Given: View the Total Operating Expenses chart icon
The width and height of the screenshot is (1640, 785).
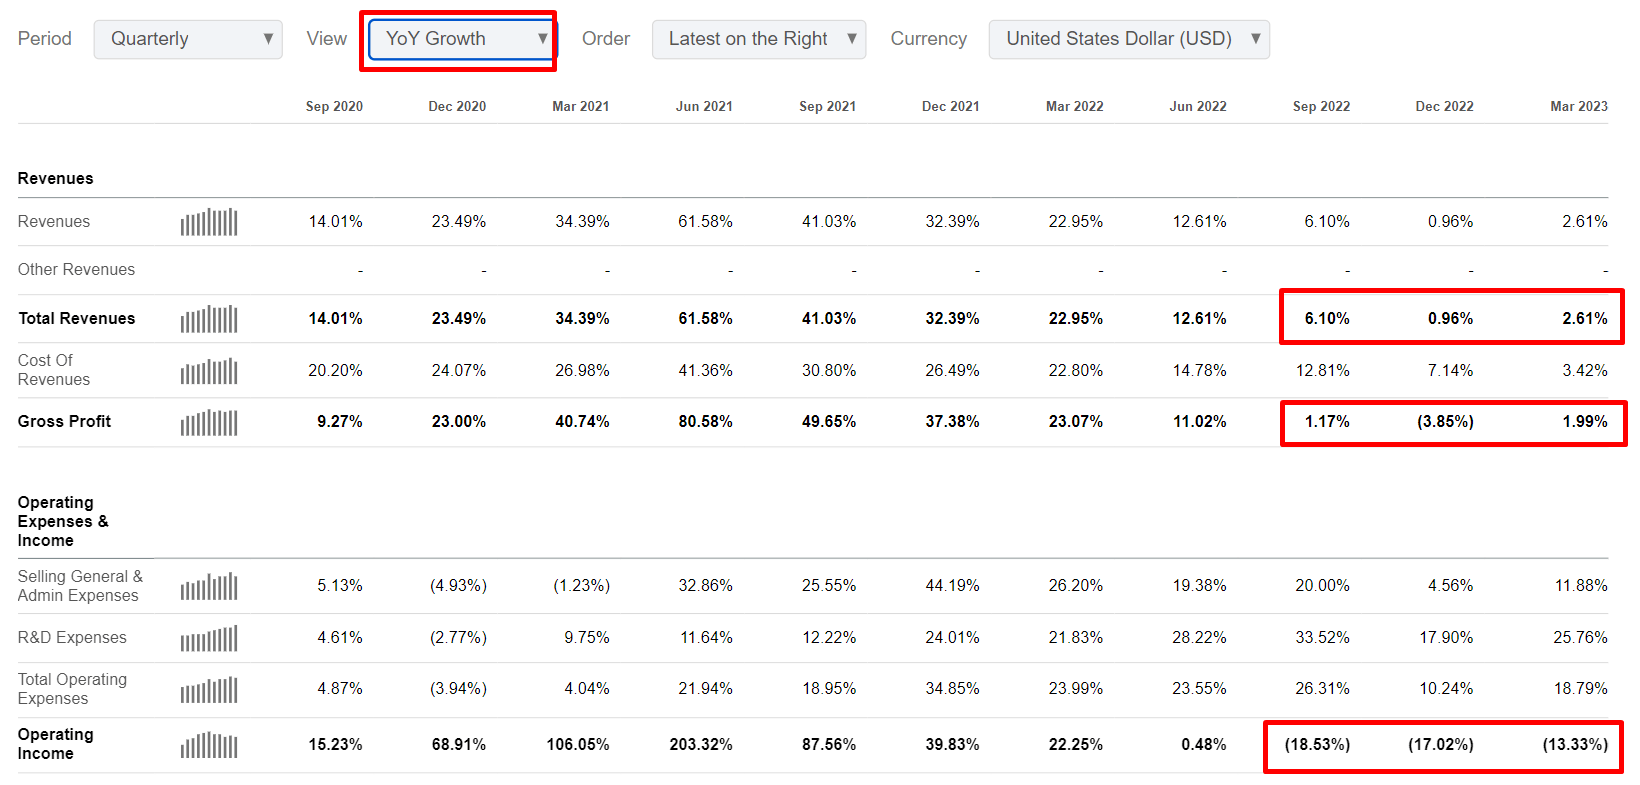Looking at the screenshot, I should pos(209,690).
